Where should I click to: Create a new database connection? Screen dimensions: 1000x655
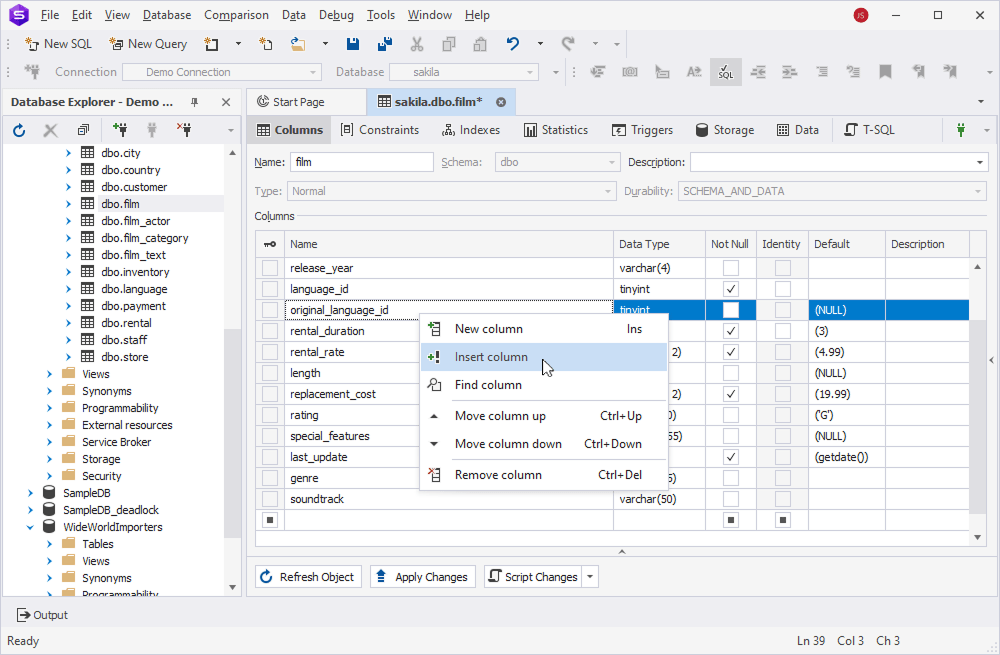(121, 129)
